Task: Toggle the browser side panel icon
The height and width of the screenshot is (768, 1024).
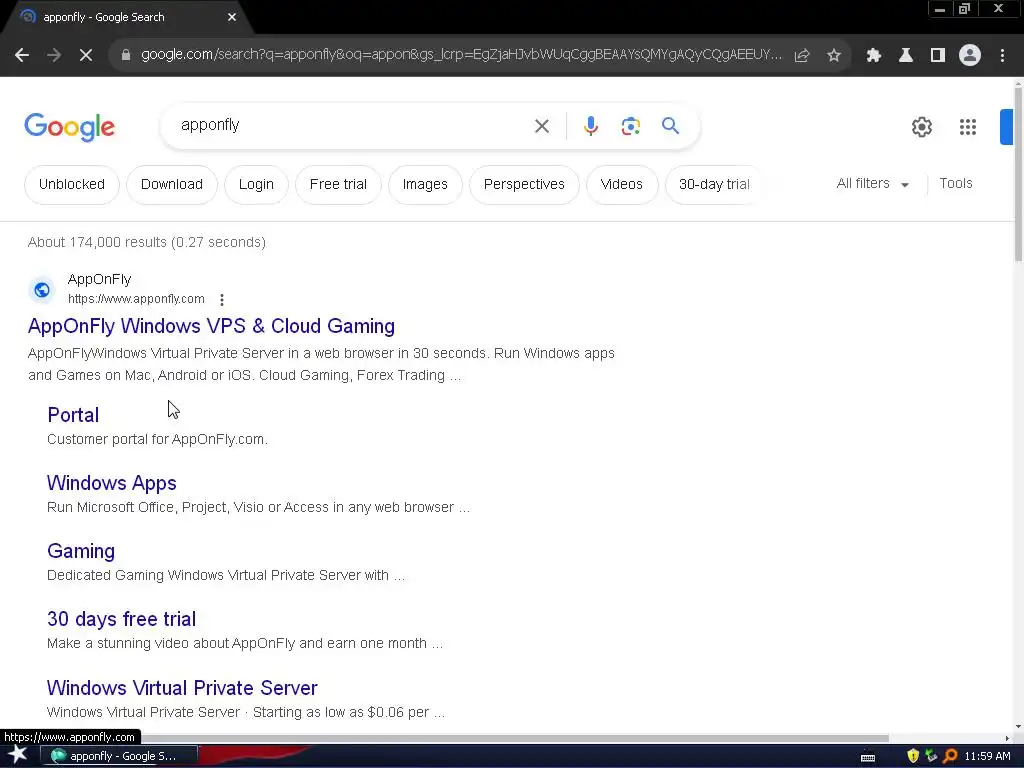Action: [x=938, y=56]
